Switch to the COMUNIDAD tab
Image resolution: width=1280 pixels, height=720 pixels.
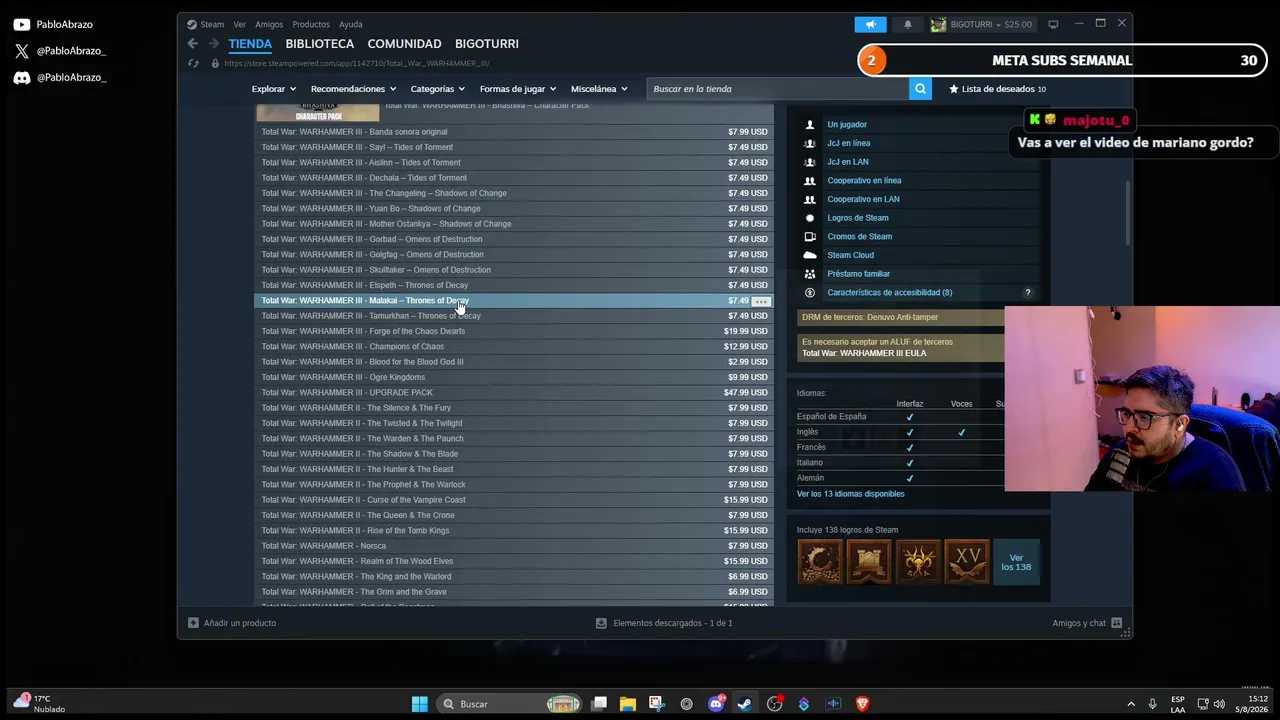(404, 44)
